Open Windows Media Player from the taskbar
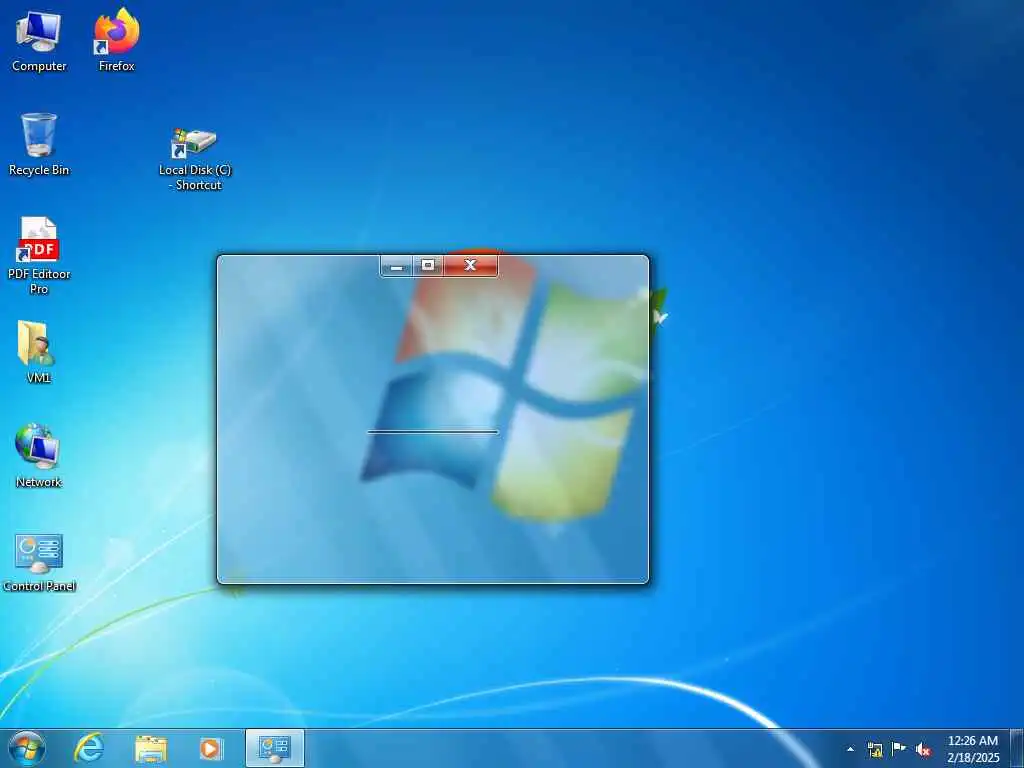This screenshot has width=1024, height=768. [x=210, y=748]
